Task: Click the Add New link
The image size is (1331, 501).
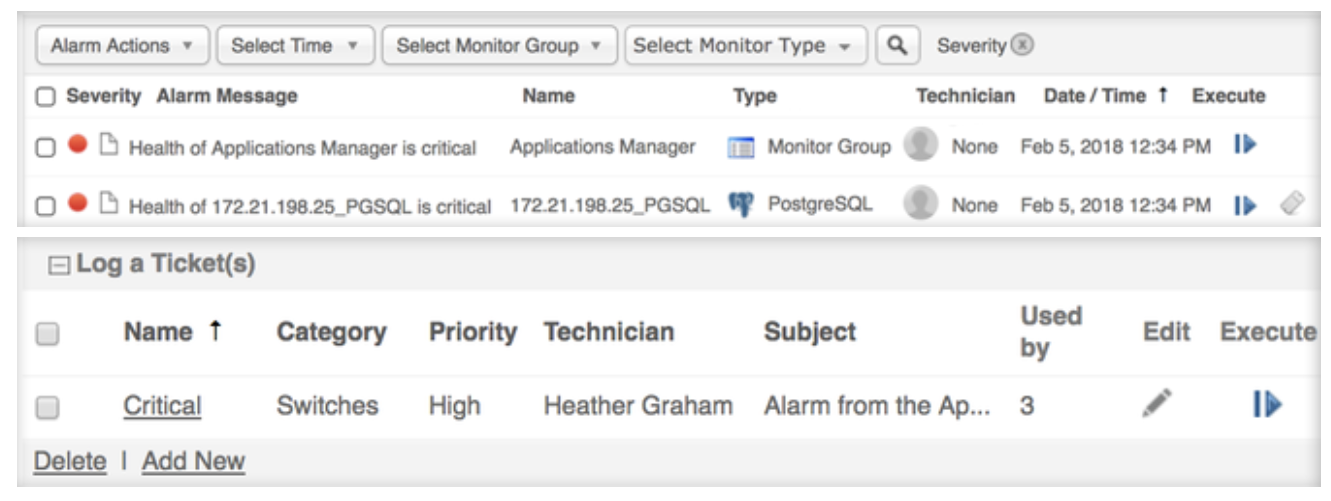Action: [x=193, y=461]
